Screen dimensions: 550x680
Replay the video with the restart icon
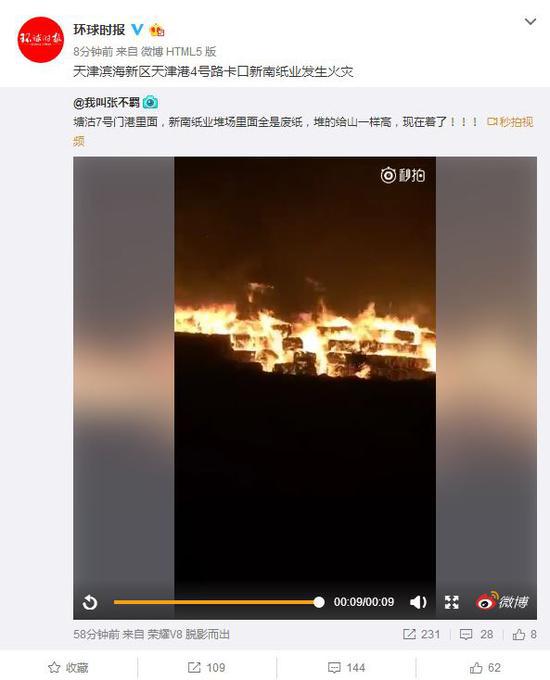[x=90, y=602]
